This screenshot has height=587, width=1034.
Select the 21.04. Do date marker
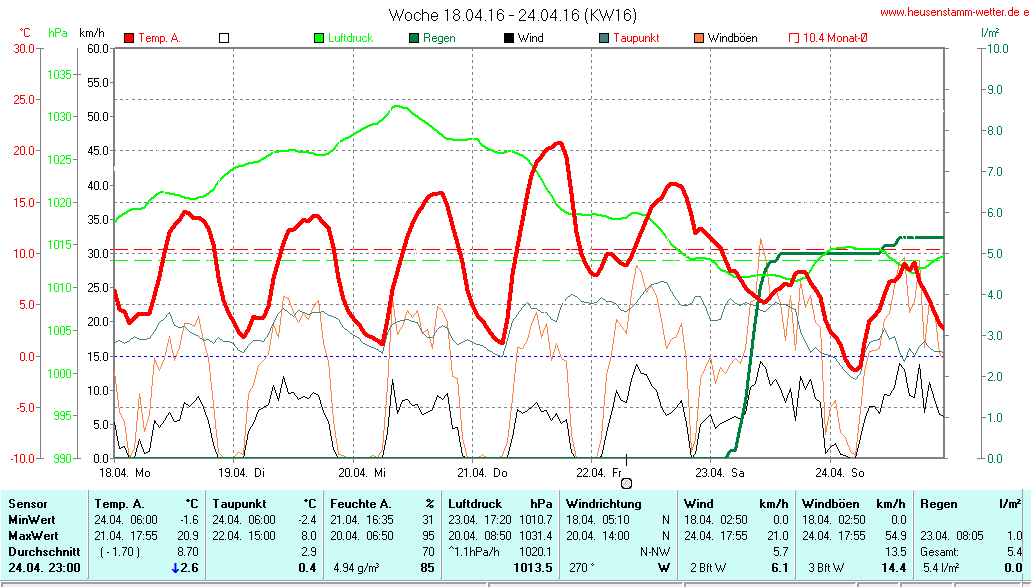tap(482, 472)
